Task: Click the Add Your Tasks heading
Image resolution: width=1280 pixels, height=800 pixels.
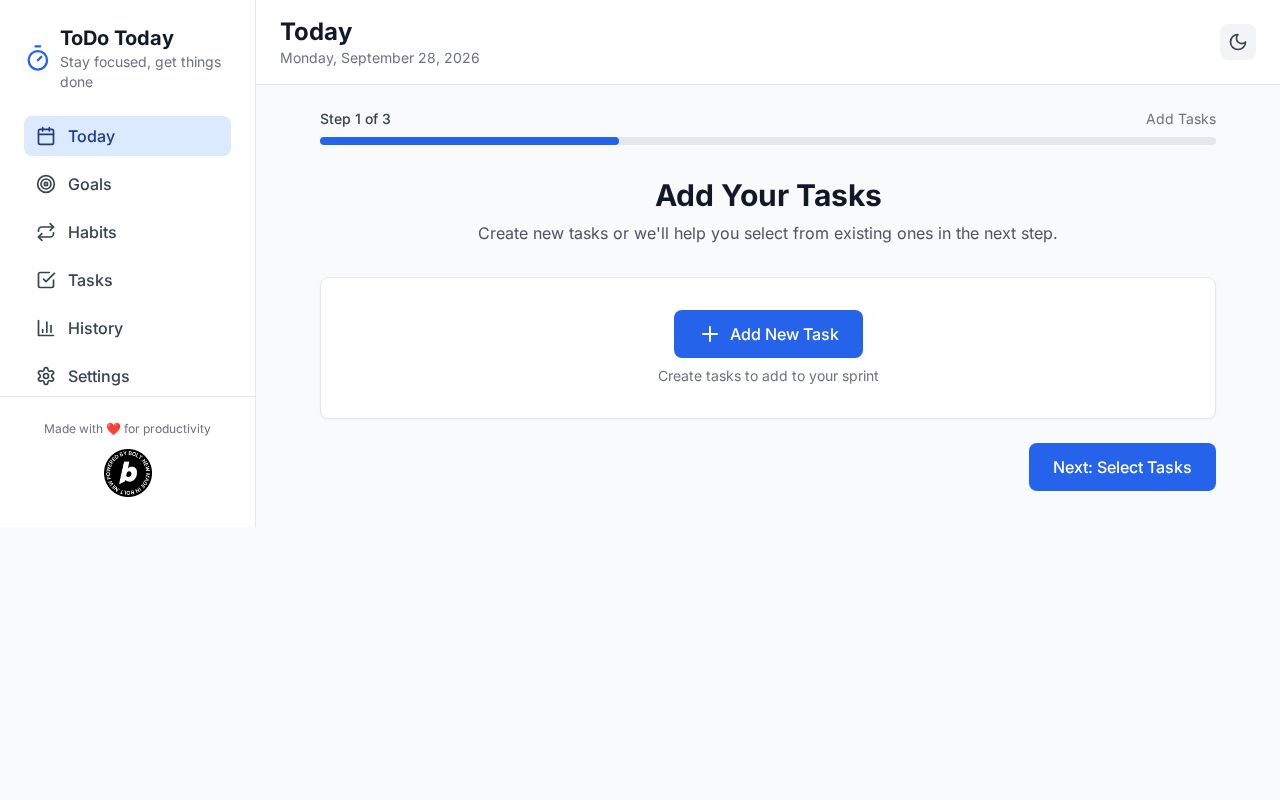Action: (x=768, y=195)
